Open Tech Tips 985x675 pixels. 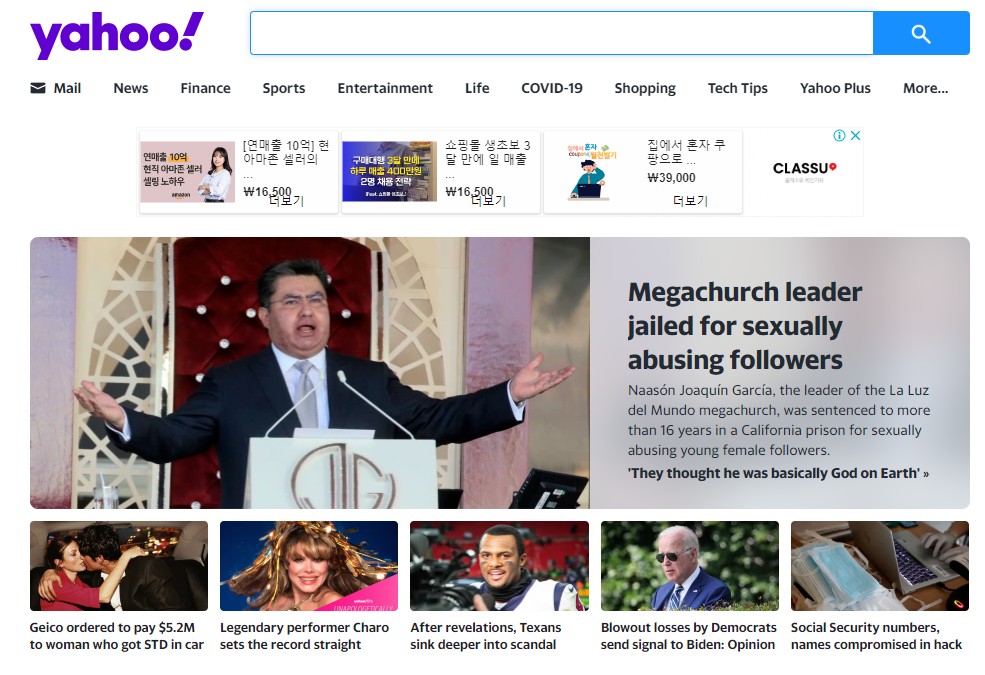737,88
